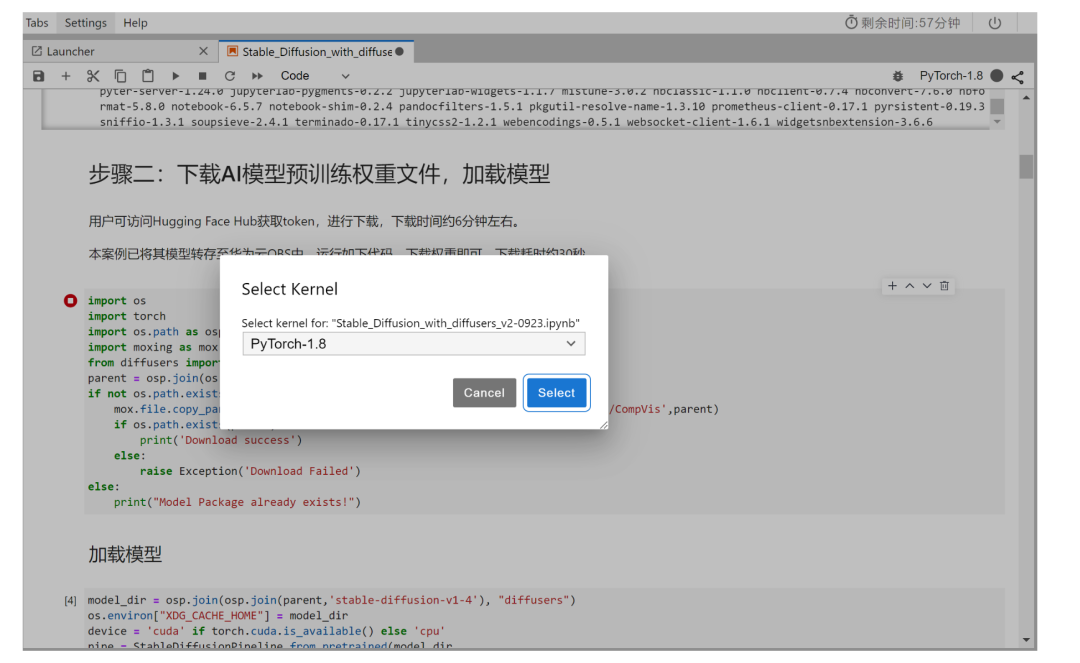Click the scroll down arrow of notebook
The width and height of the screenshot is (1080, 663).
1026,640
